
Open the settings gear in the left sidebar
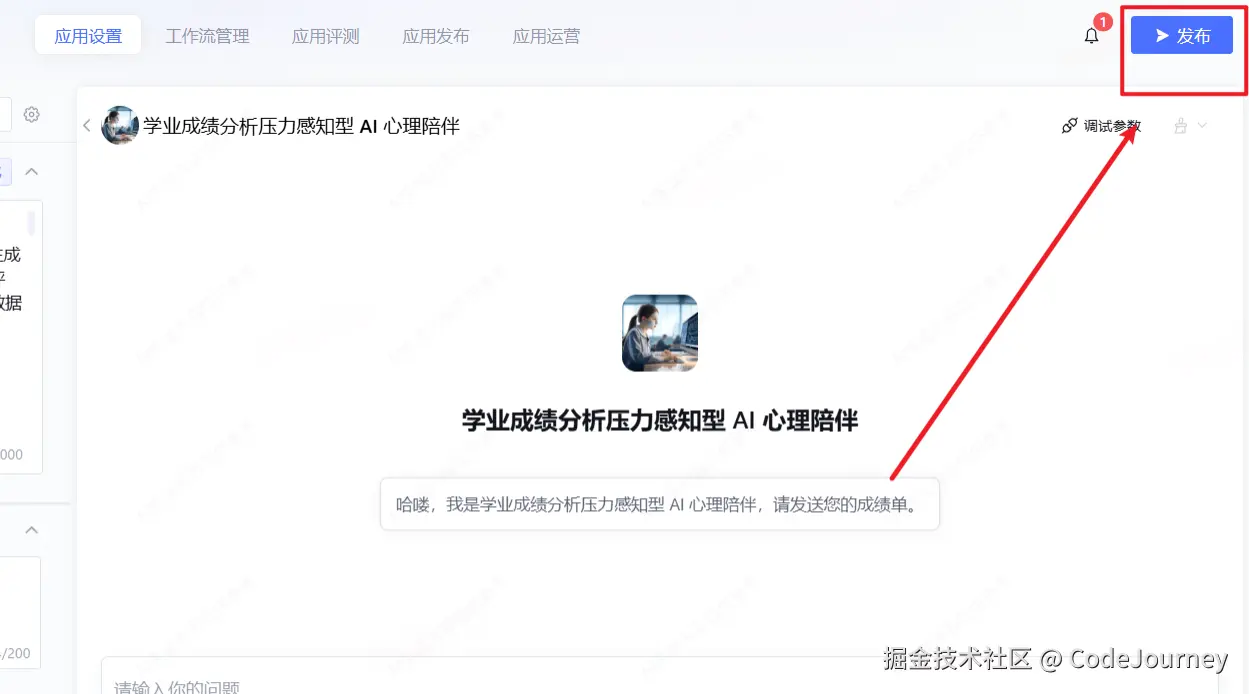tap(31, 114)
